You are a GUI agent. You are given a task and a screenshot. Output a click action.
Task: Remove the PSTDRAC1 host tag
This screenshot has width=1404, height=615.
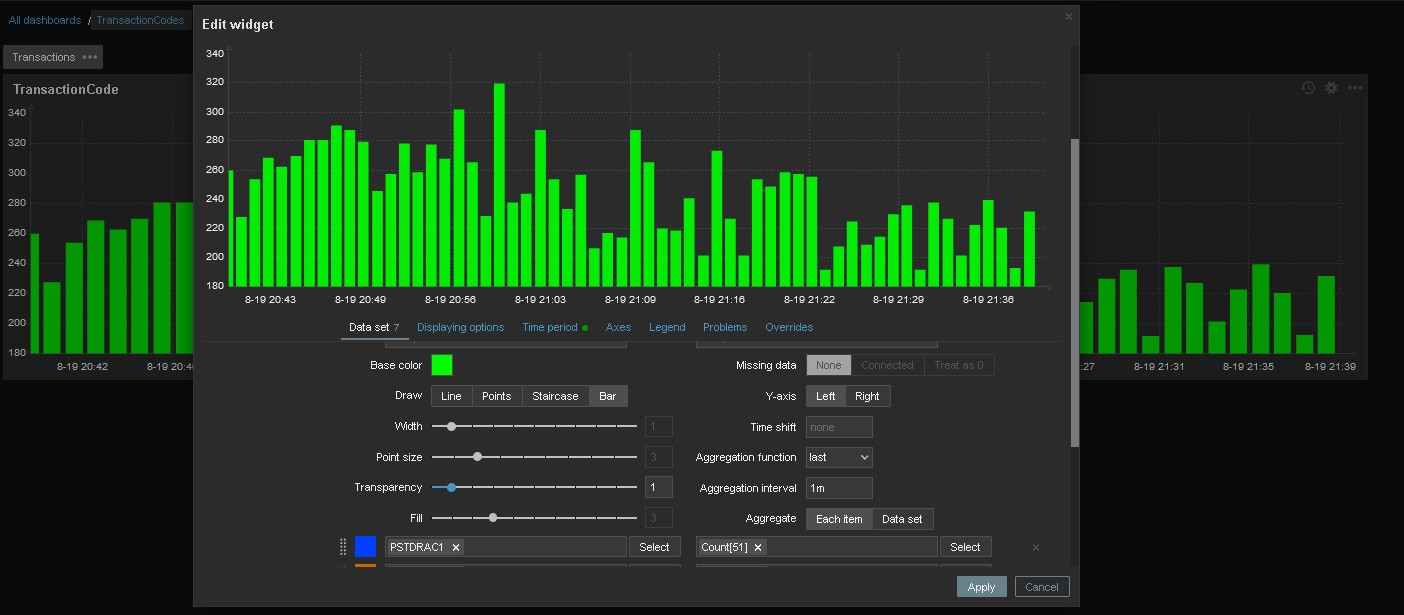tap(456, 547)
